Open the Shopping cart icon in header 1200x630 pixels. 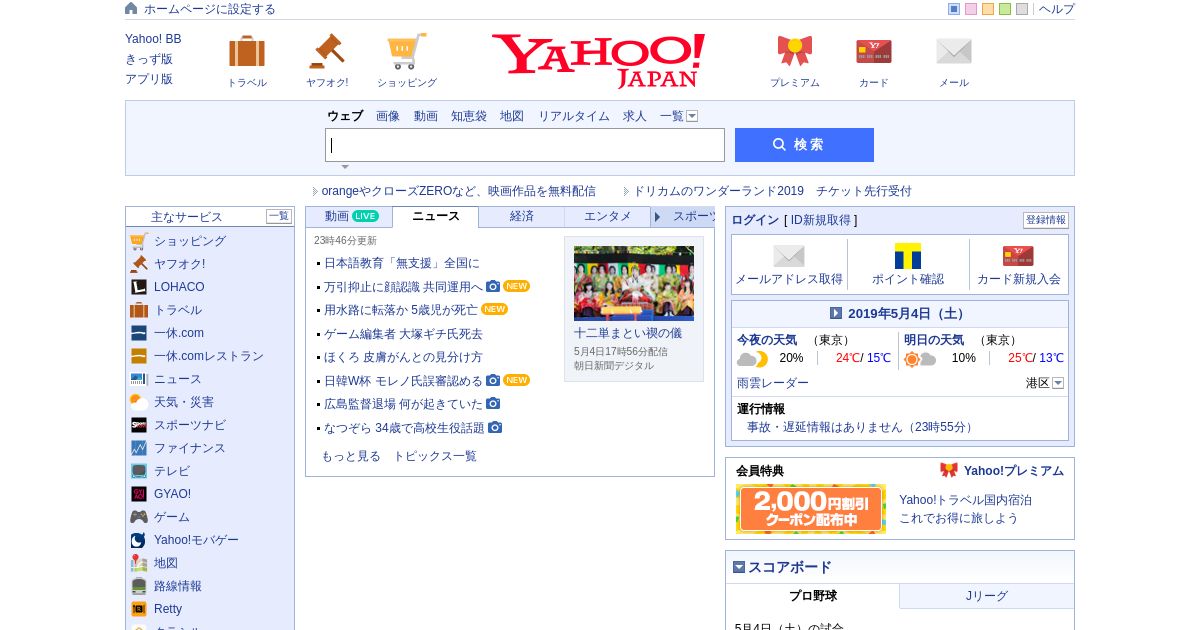coord(407,51)
